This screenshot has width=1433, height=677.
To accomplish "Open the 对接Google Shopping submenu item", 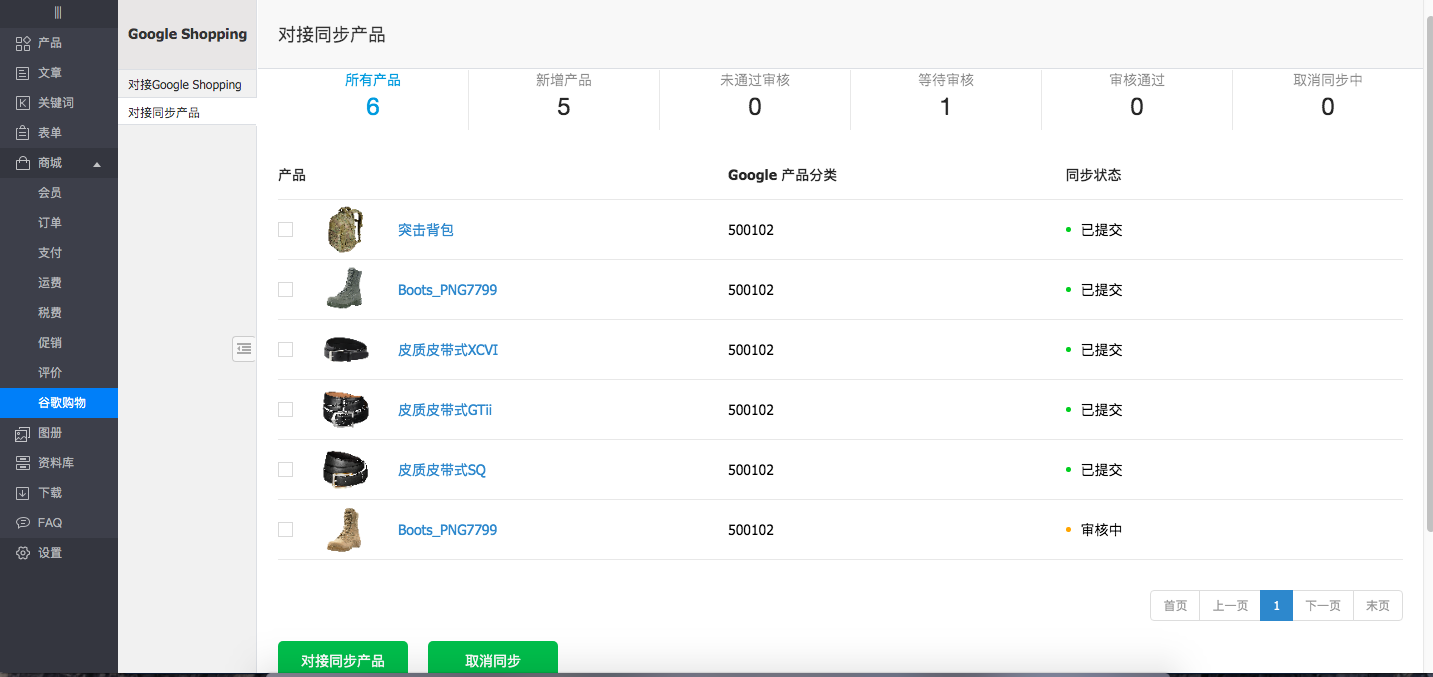I will [185, 85].
